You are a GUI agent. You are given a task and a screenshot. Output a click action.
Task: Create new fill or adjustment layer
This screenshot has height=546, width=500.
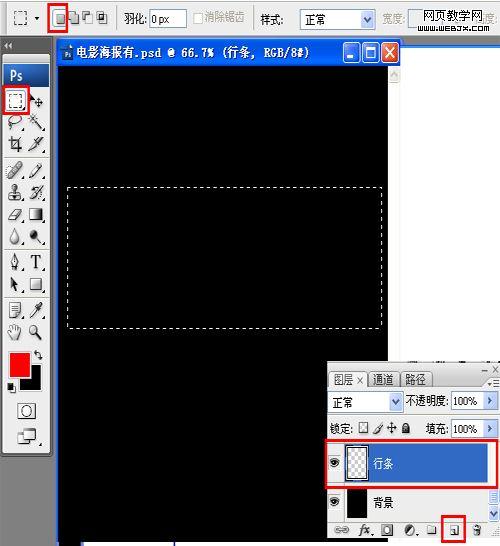coord(411,530)
